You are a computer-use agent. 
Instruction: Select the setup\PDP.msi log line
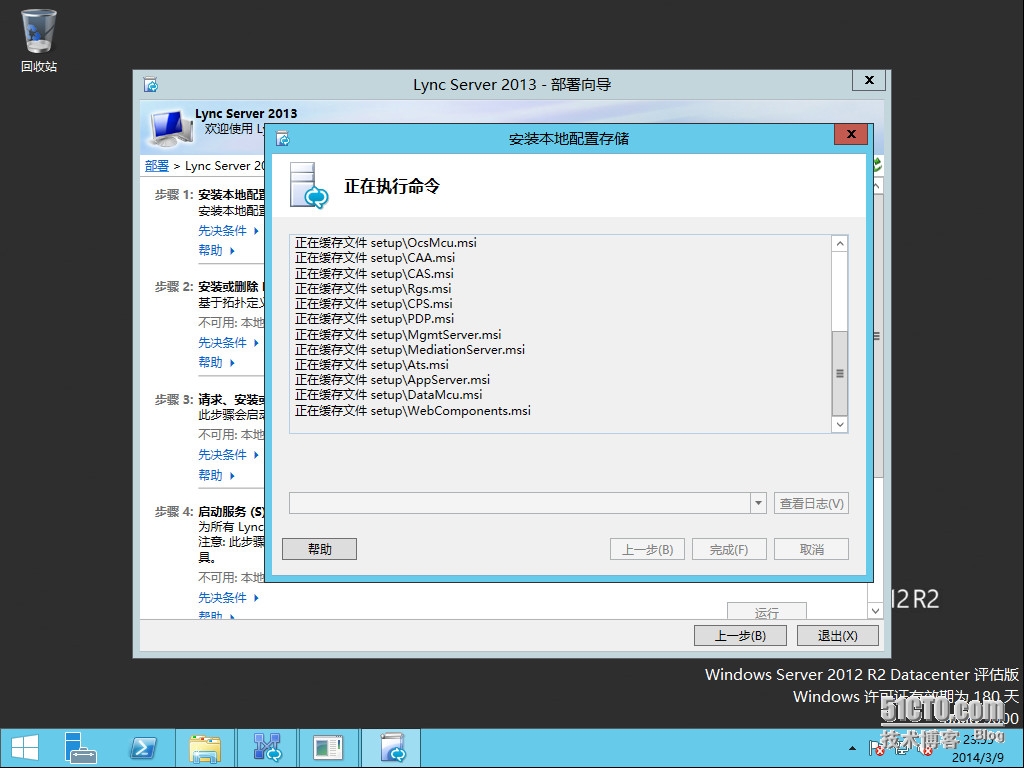pyautogui.click(x=374, y=319)
